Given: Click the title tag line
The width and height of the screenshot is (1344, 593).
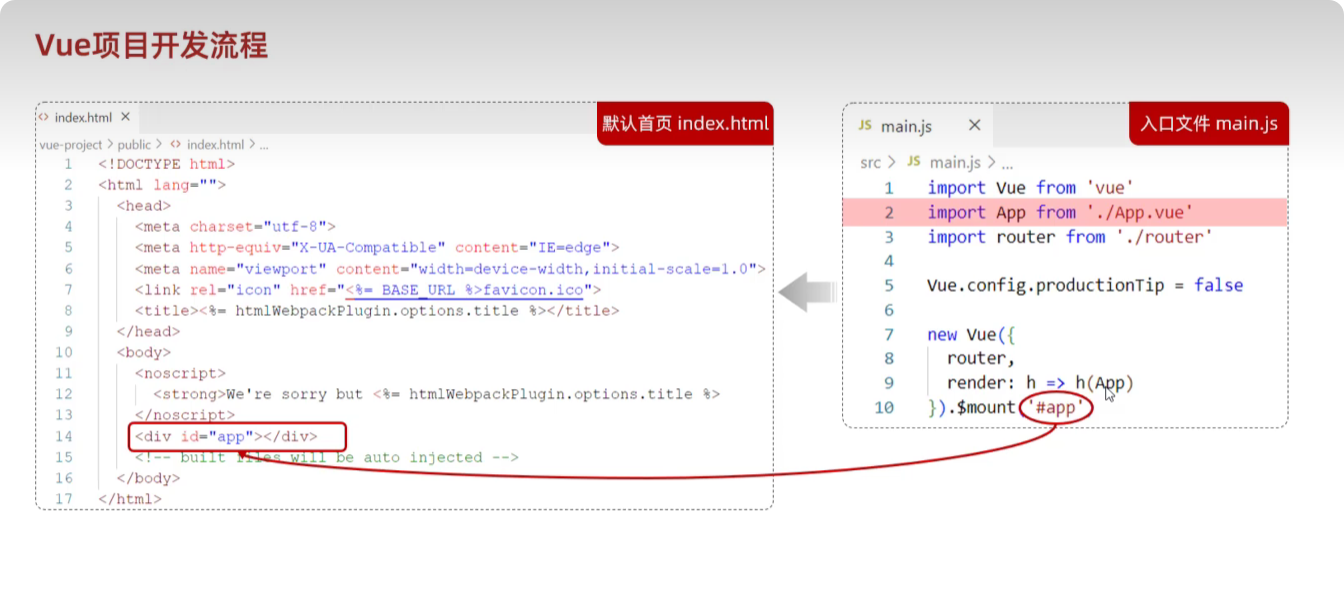Looking at the screenshot, I should pos(377,311).
